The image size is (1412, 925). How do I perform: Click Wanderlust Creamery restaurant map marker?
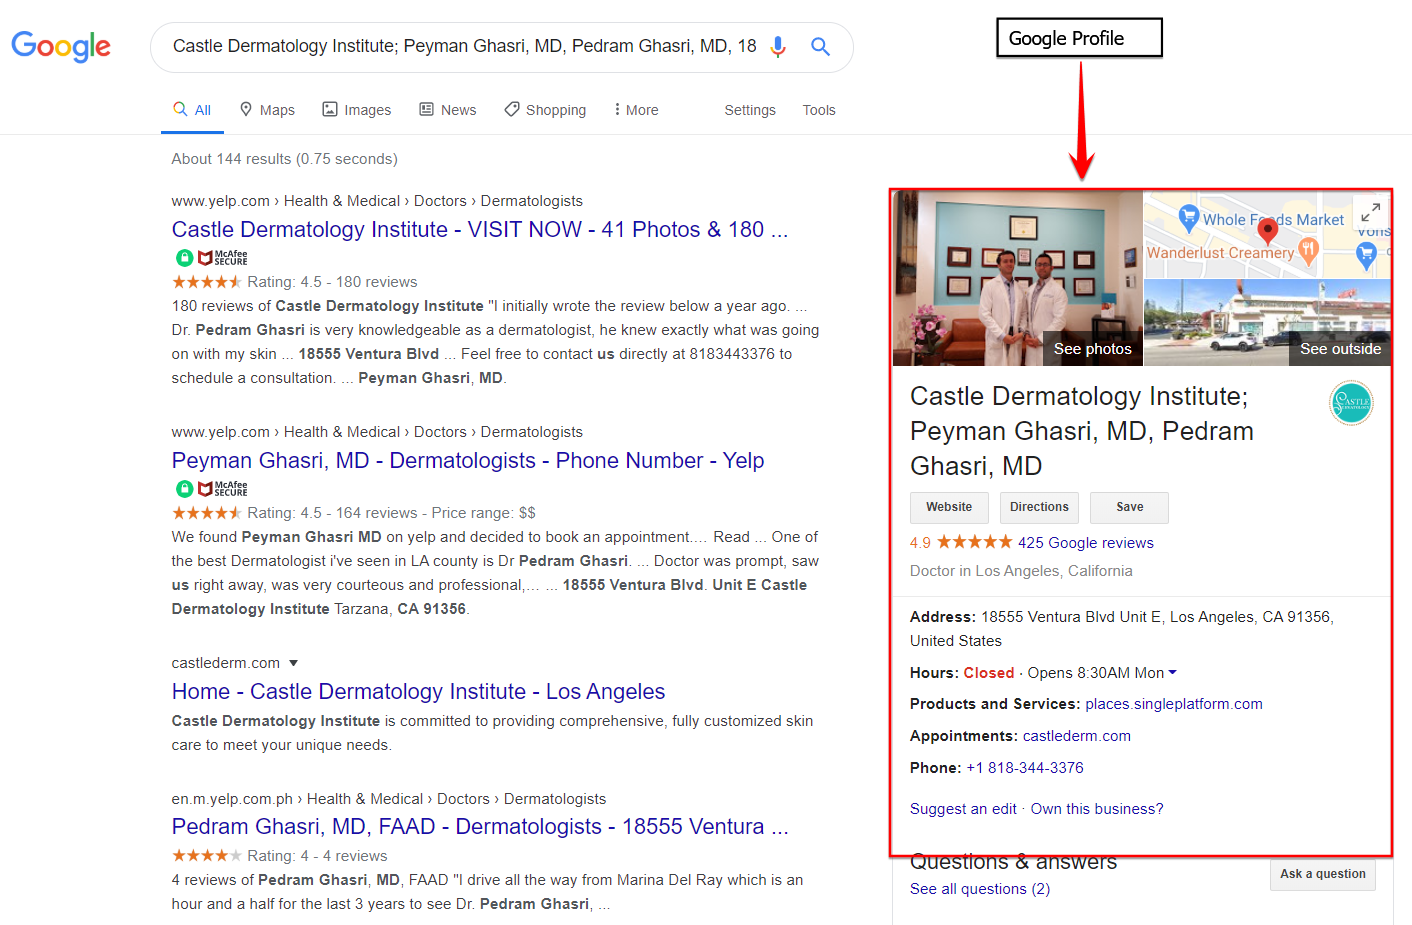pyautogui.click(x=1308, y=250)
